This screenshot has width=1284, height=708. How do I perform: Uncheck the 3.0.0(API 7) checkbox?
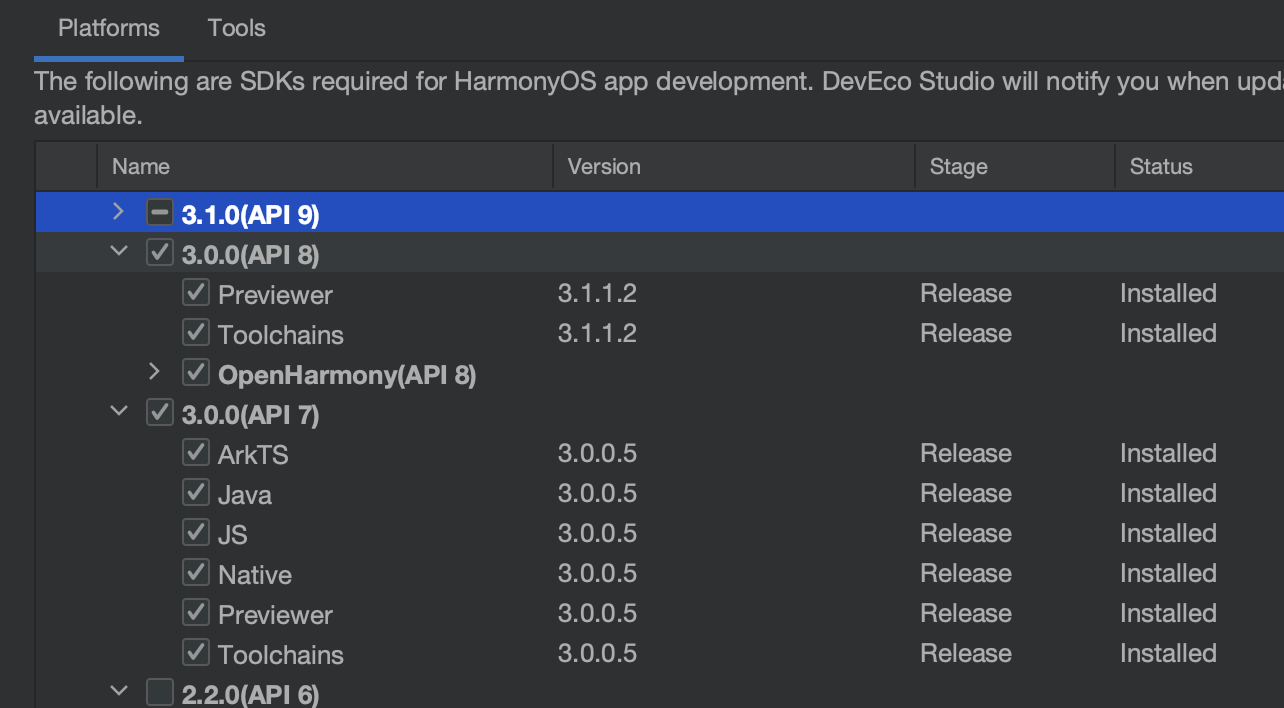(160, 413)
